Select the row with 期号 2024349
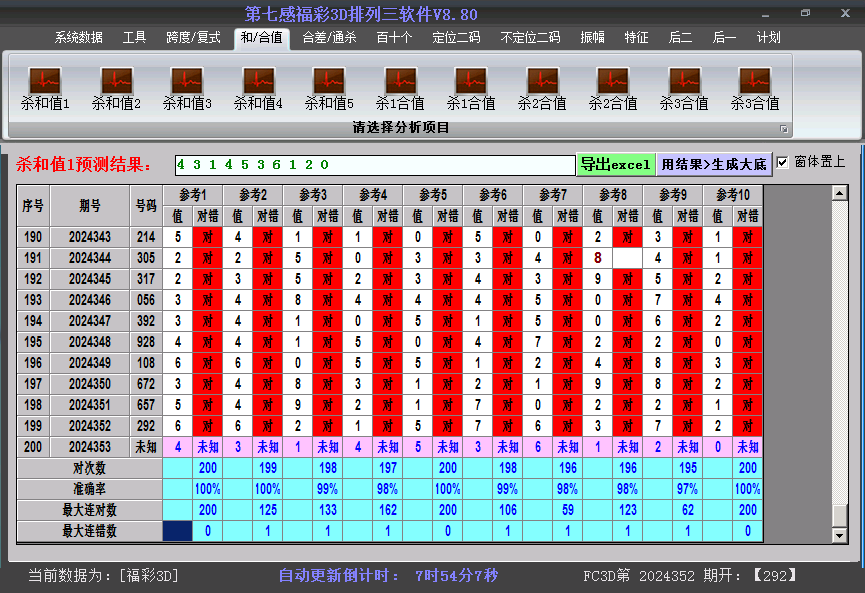Image resolution: width=865 pixels, height=593 pixels. [390, 363]
